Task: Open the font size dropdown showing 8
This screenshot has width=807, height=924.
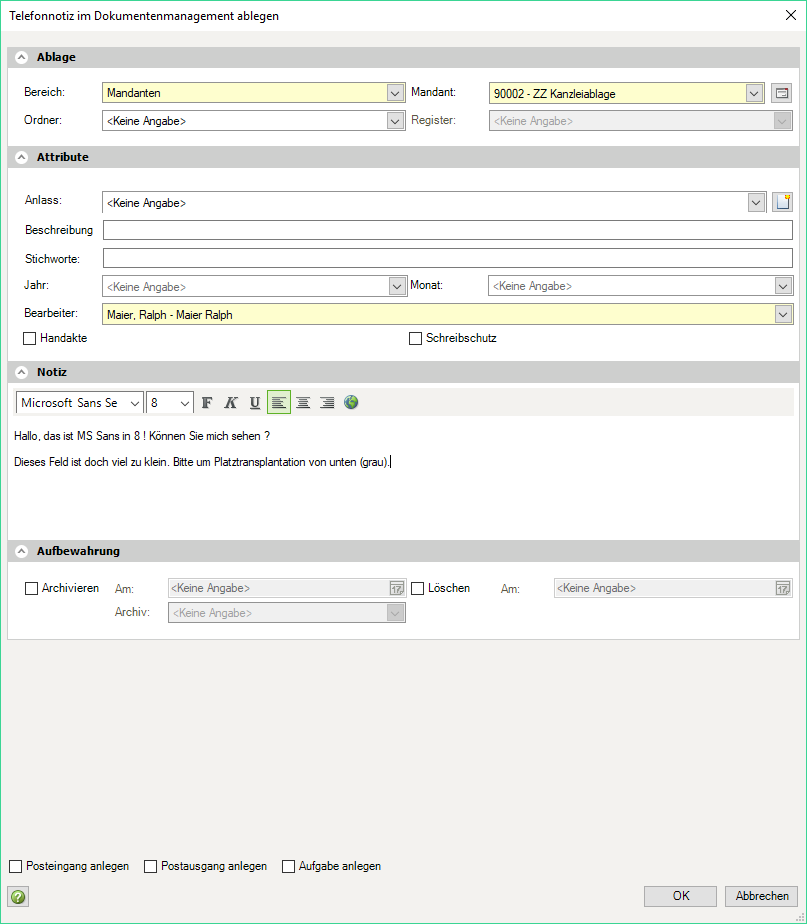Action: (185, 403)
